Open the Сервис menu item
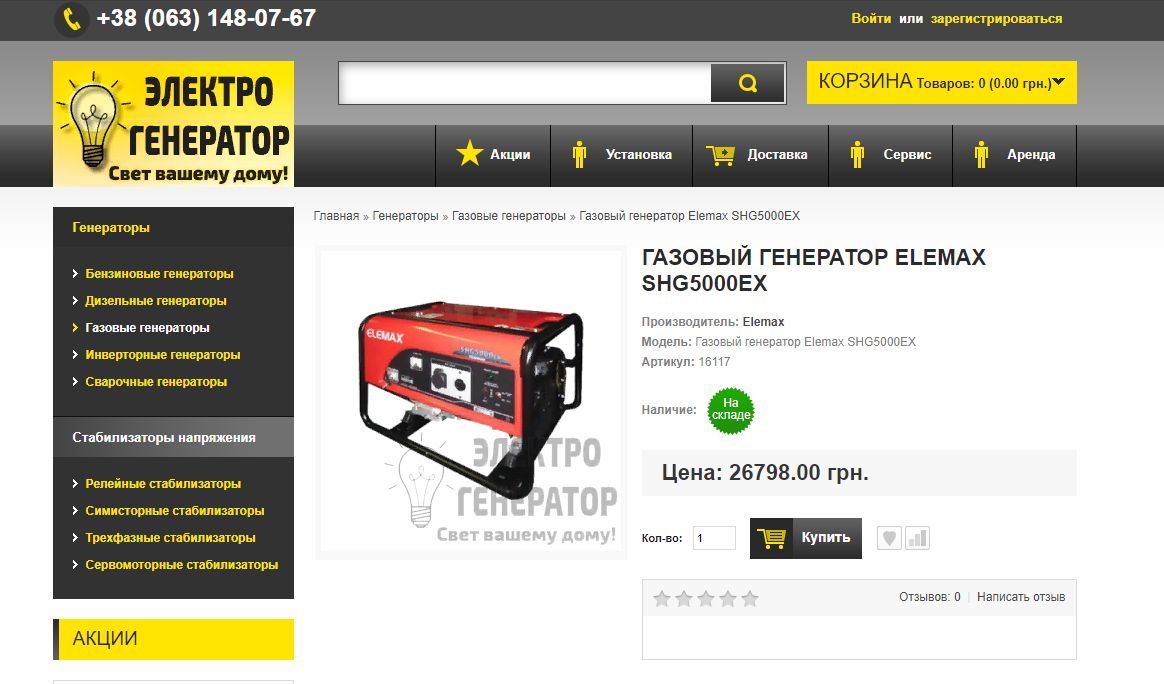Image resolution: width=1164 pixels, height=684 pixels. click(890, 154)
